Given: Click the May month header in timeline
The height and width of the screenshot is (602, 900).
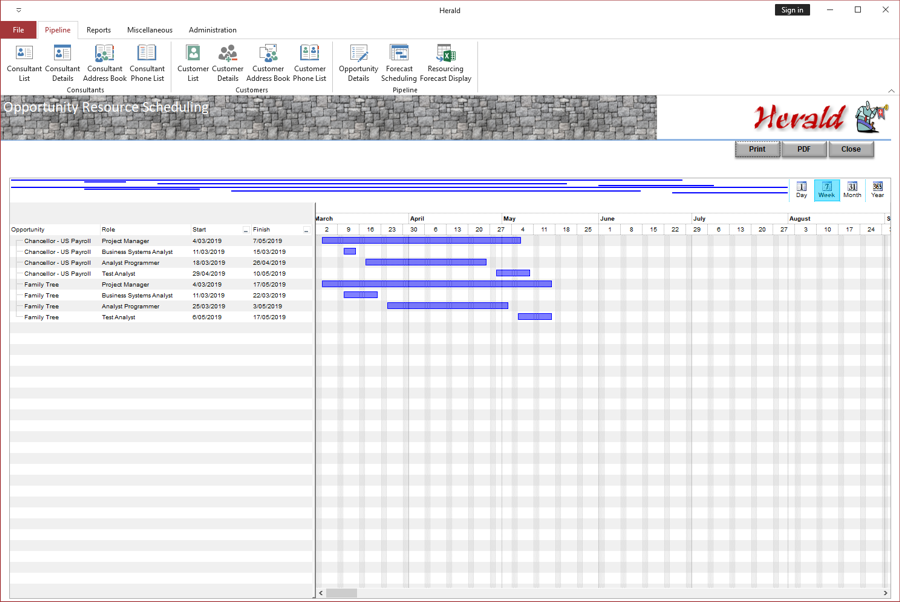Looking at the screenshot, I should click(550, 219).
